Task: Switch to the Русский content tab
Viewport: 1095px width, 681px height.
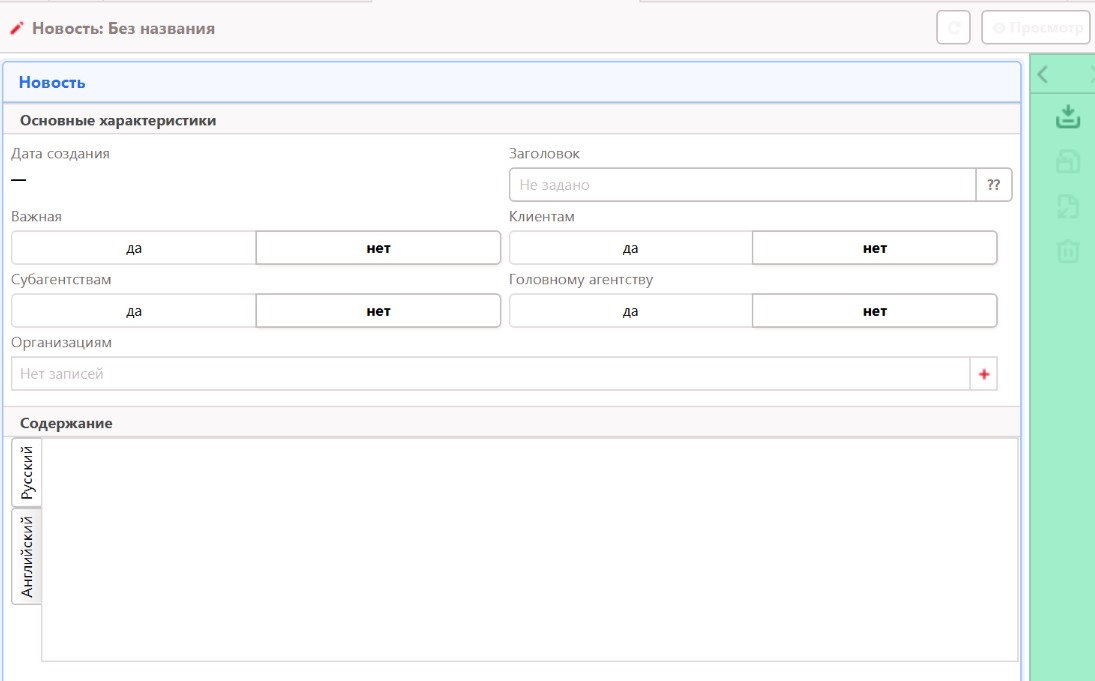Action: (x=27, y=473)
